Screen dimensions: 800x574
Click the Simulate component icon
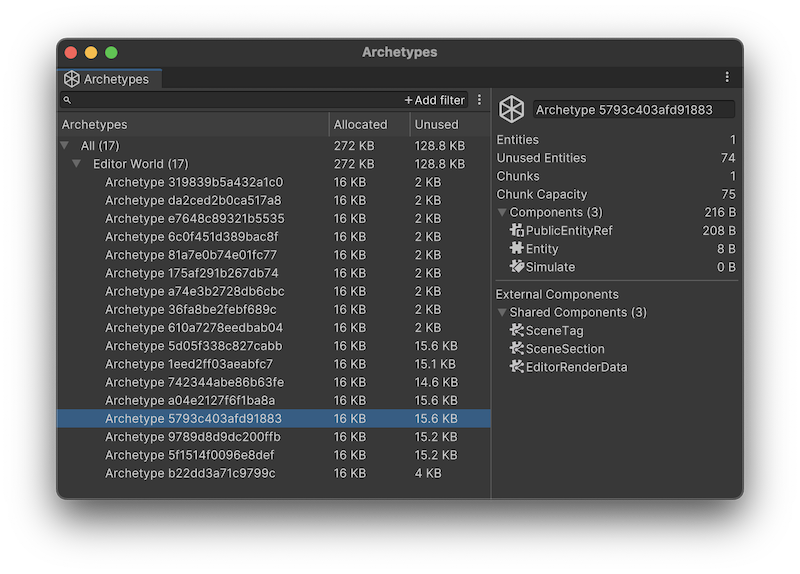pyautogui.click(x=517, y=267)
